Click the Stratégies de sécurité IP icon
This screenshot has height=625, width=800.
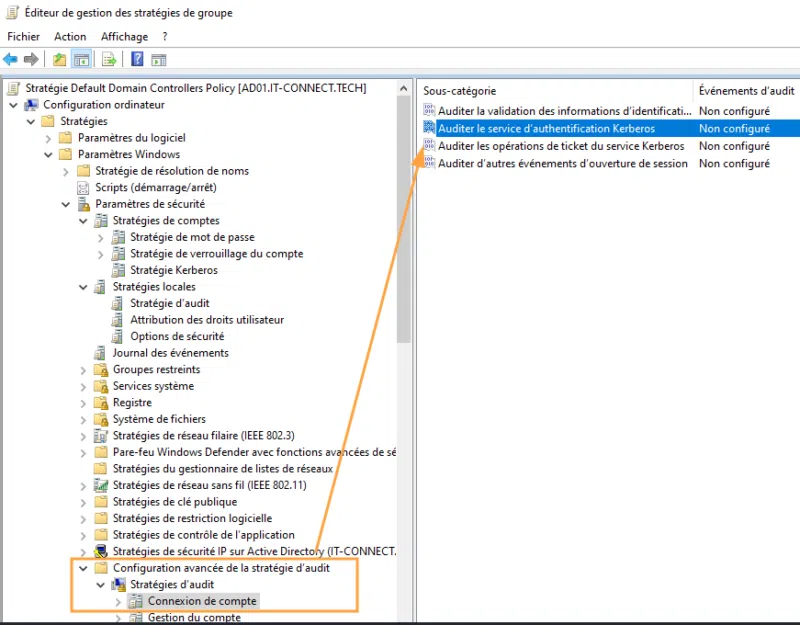101,552
